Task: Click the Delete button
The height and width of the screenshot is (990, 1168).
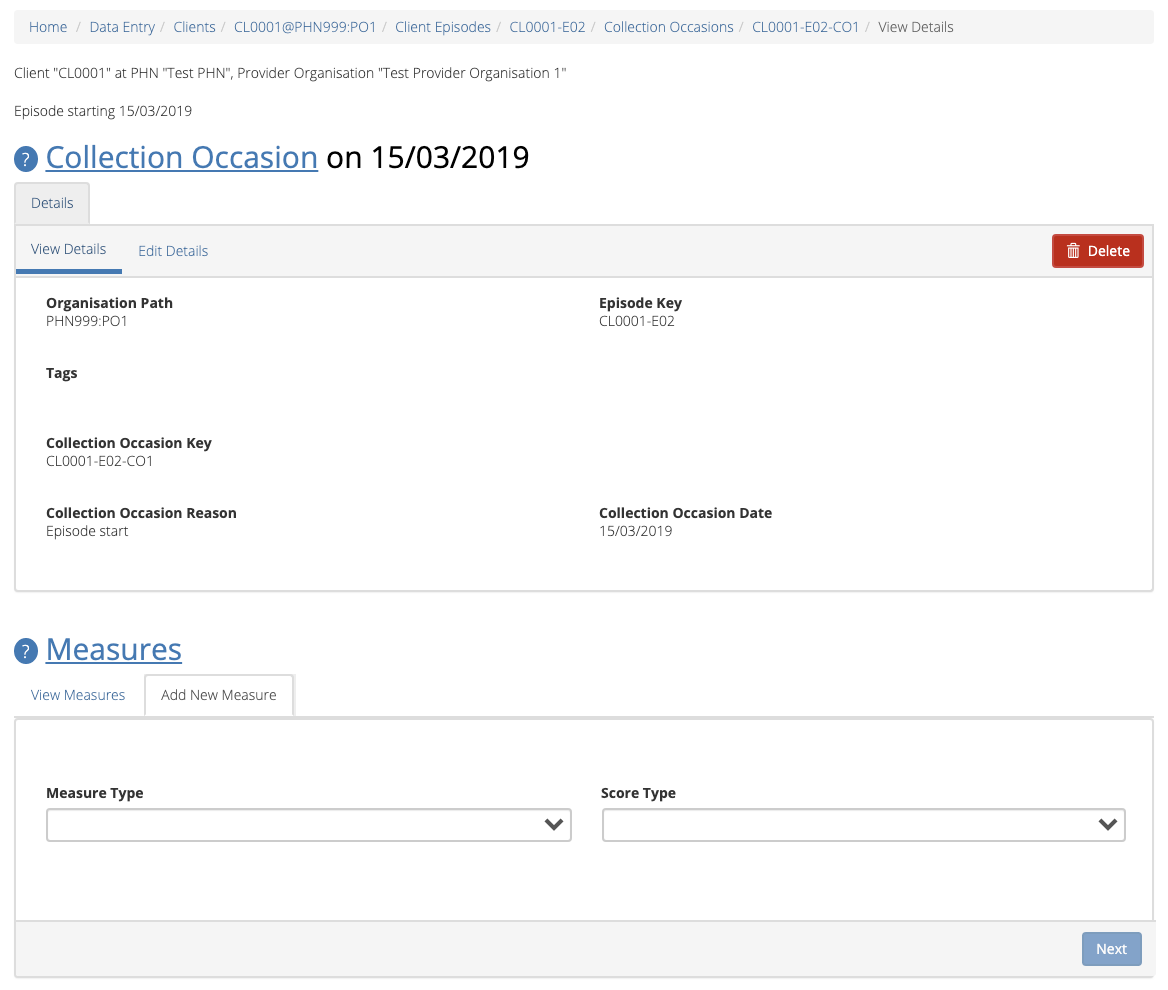Action: [1098, 251]
